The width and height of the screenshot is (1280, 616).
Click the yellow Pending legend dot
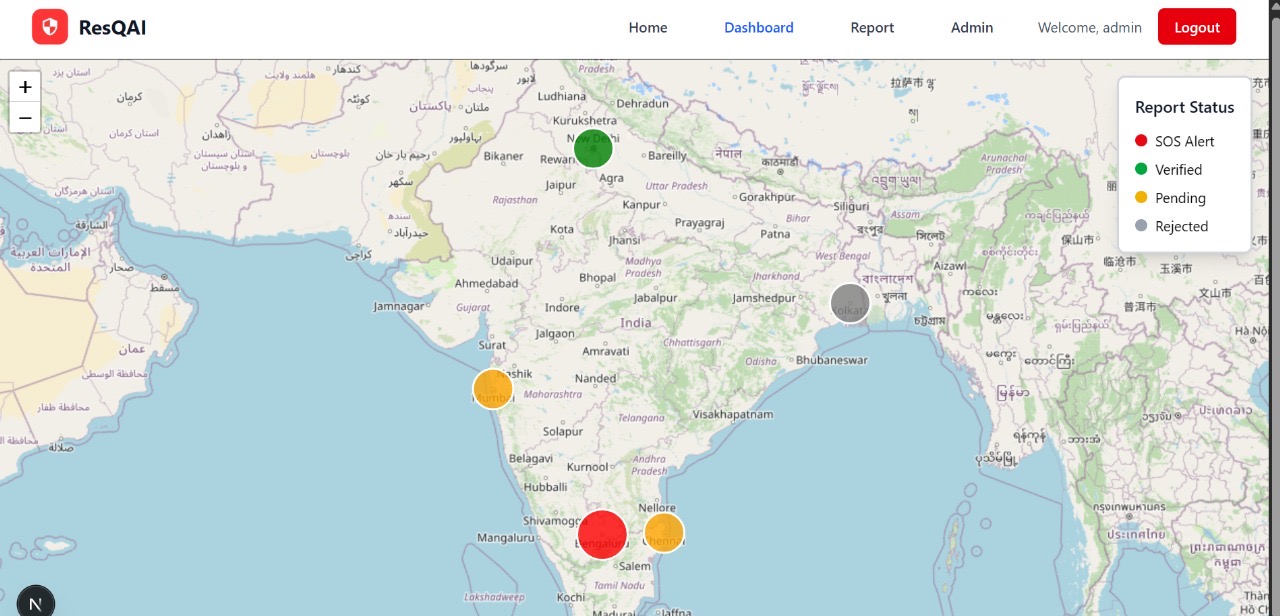click(1141, 197)
